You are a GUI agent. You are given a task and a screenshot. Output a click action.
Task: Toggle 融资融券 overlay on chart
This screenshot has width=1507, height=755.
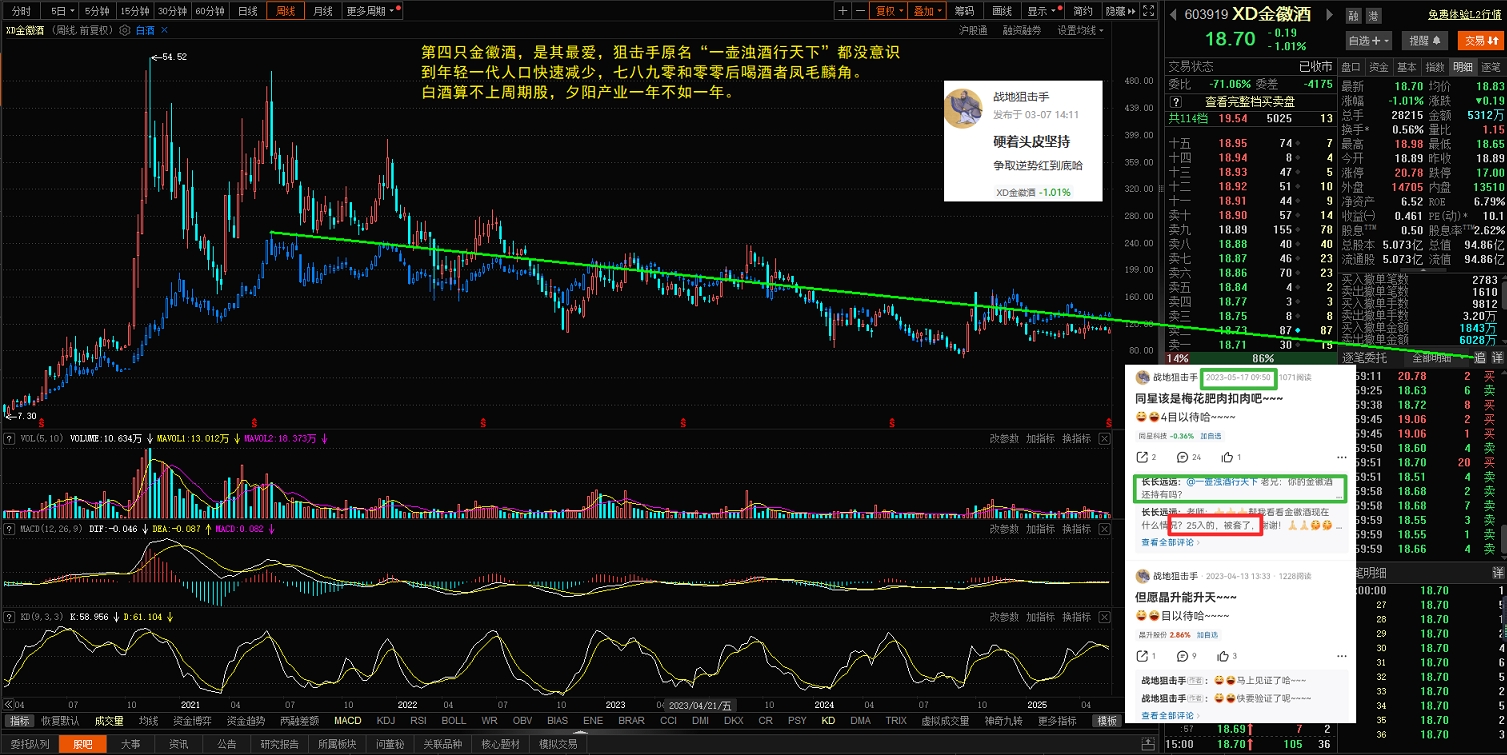[x=1021, y=30]
